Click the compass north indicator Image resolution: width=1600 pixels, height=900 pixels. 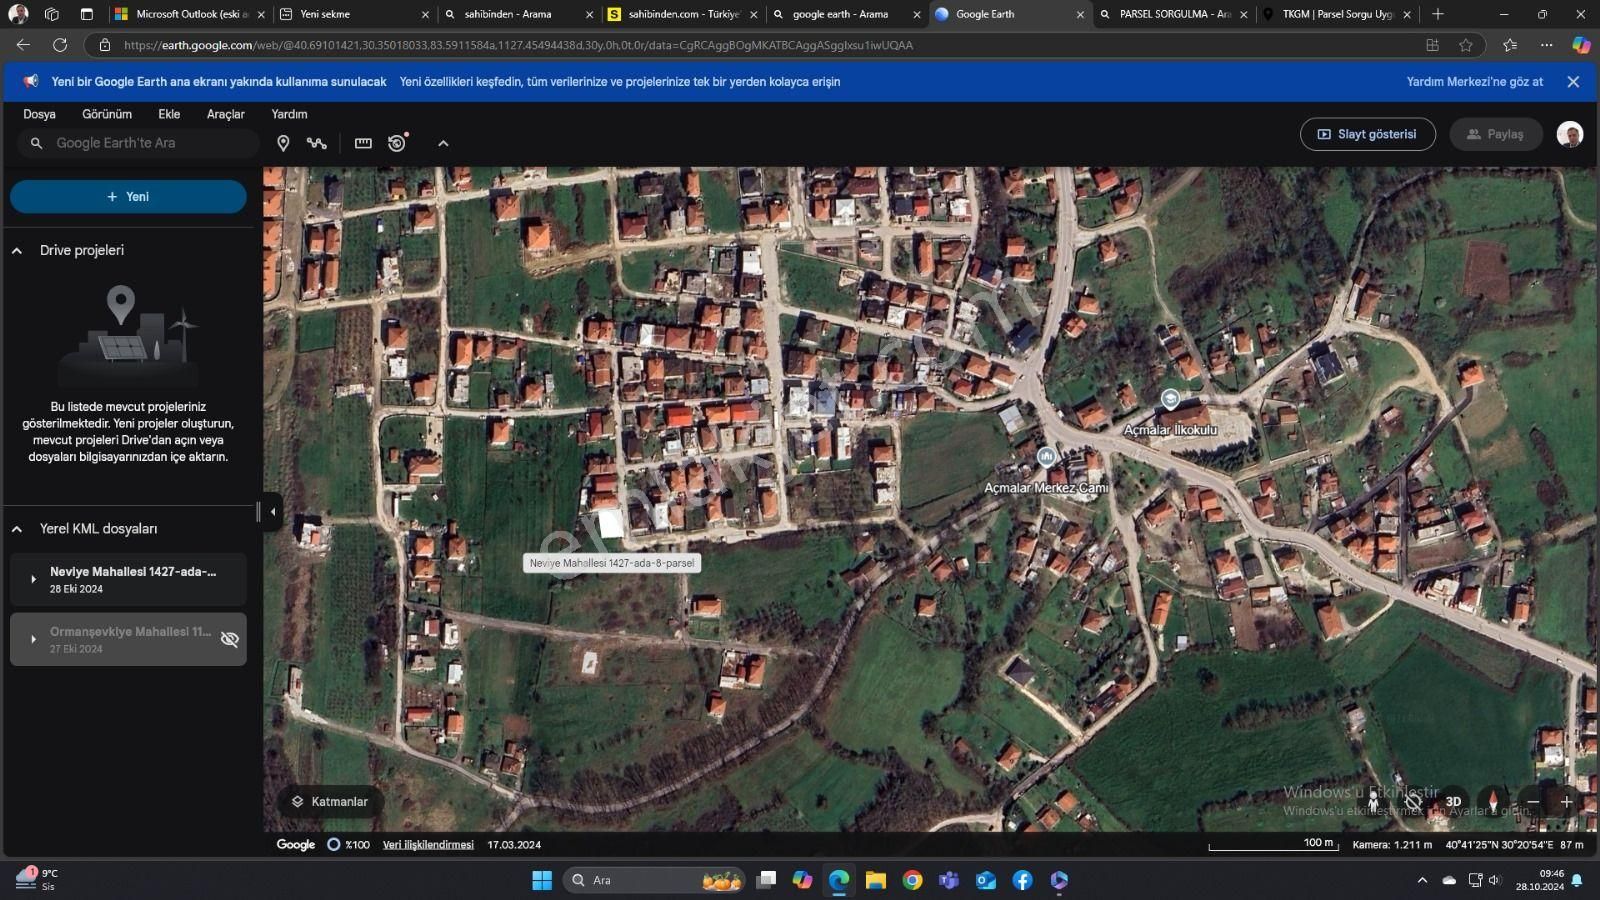1493,802
